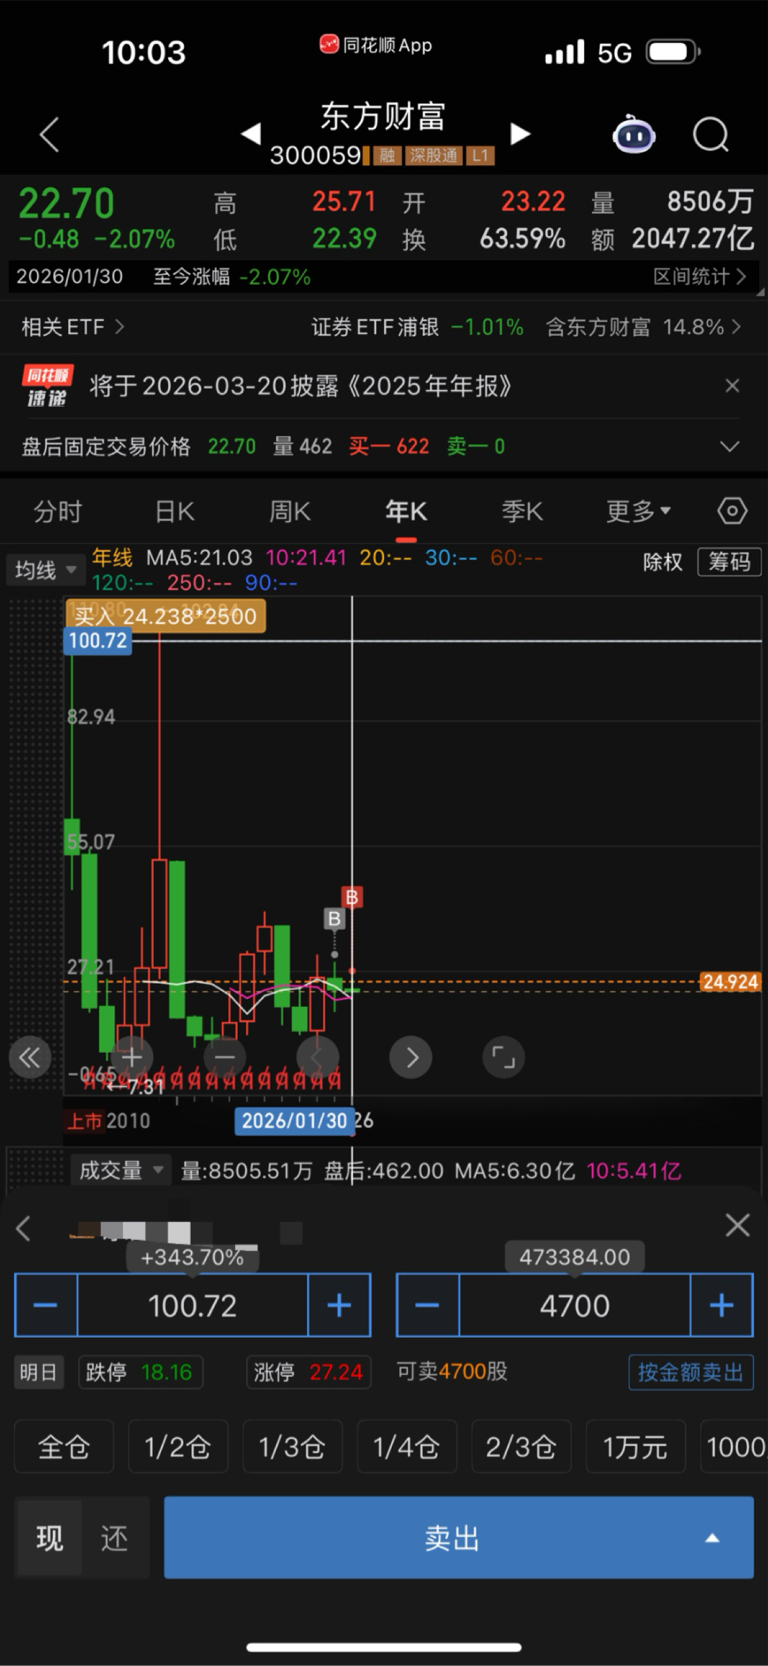This screenshot has height=1666, width=768.
Task: Switch to 分时 intraday tab
Action: pos(58,511)
